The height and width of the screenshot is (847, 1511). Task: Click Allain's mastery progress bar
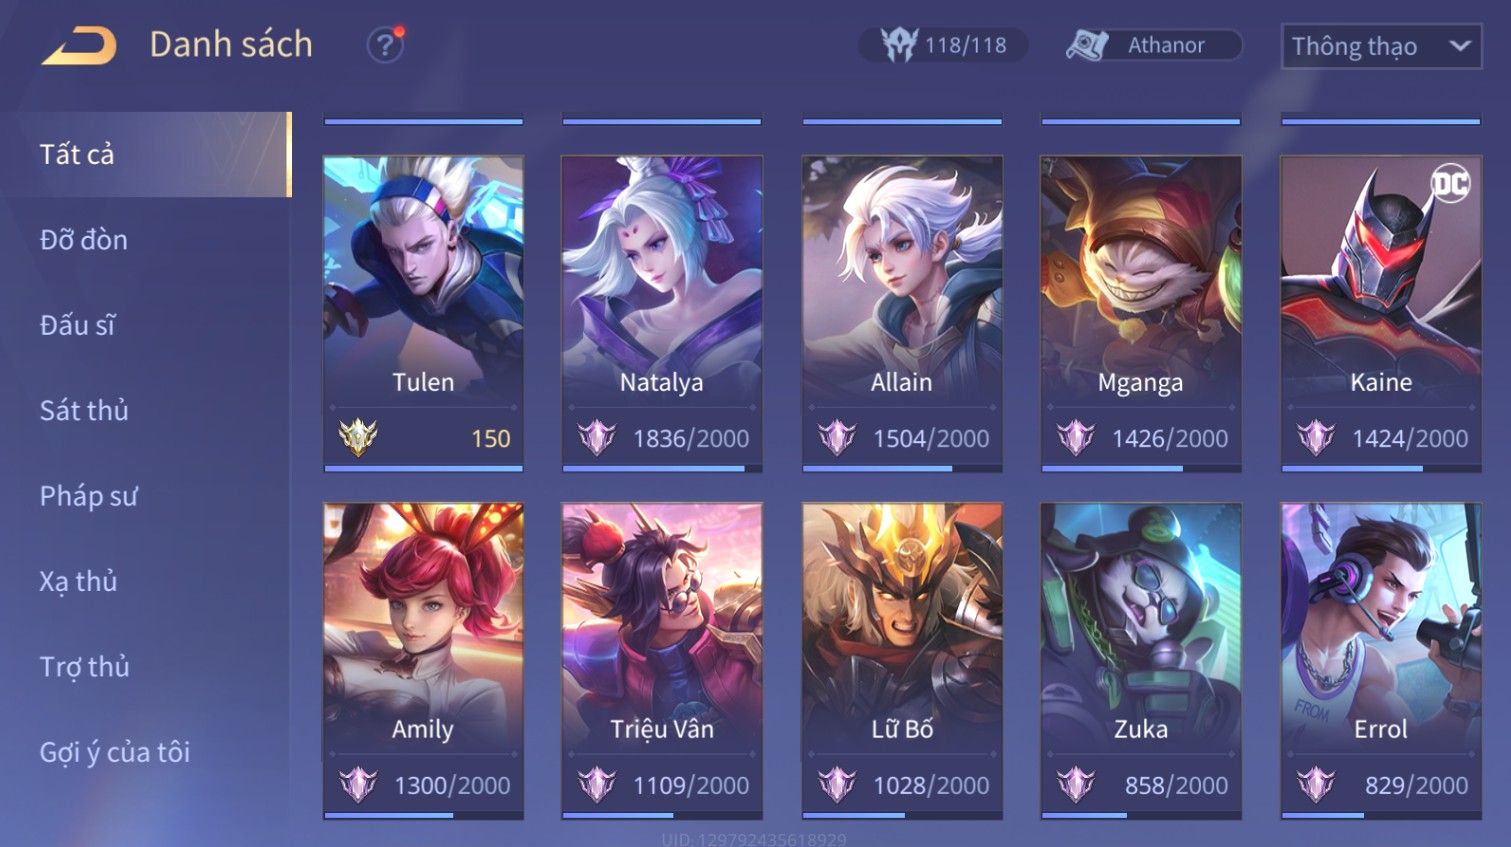(902, 468)
